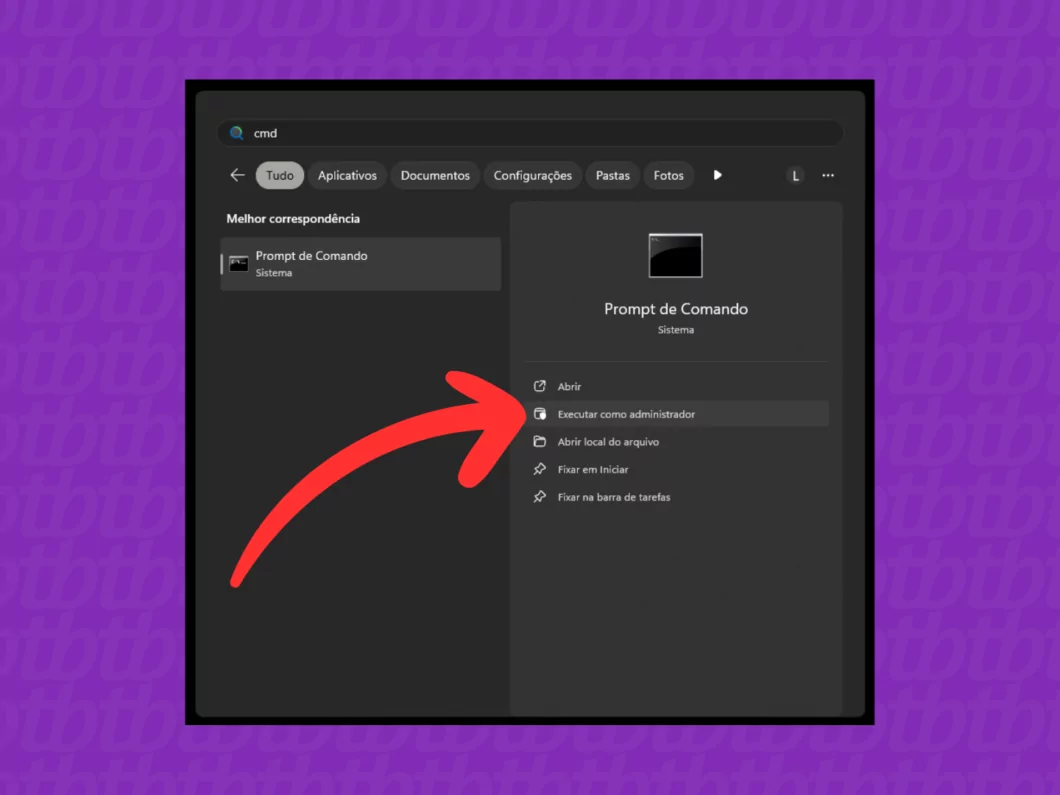Show more filters with the play arrow
Screen dimensions: 1060x795
click(717, 175)
